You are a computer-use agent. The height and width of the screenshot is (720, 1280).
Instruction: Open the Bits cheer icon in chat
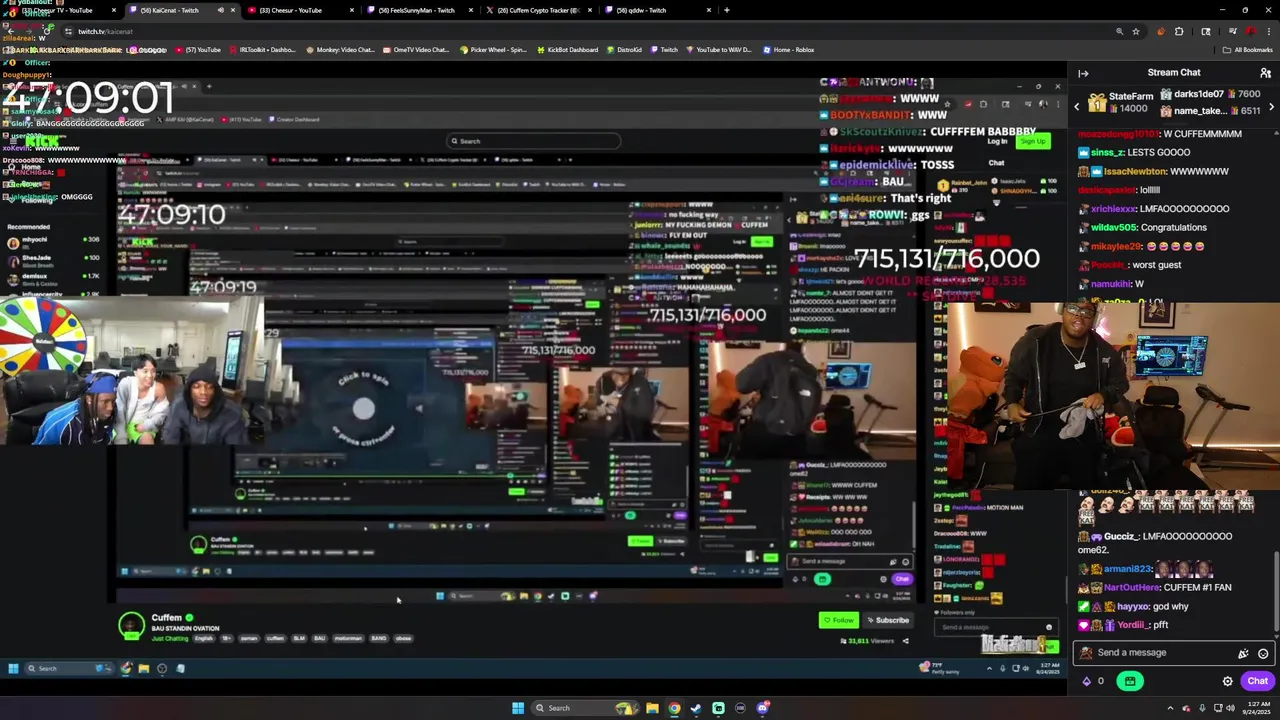pos(1243,653)
